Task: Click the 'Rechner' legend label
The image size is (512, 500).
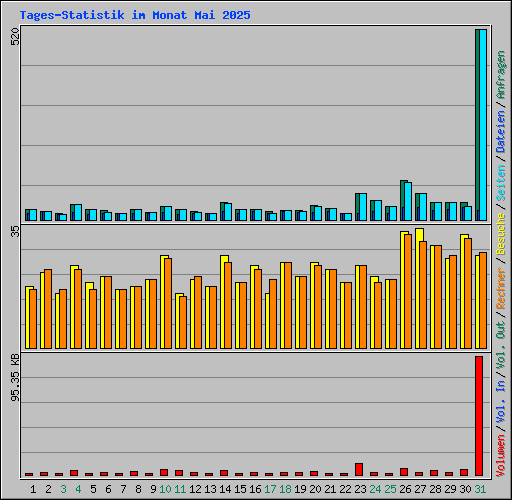Action: [501, 288]
